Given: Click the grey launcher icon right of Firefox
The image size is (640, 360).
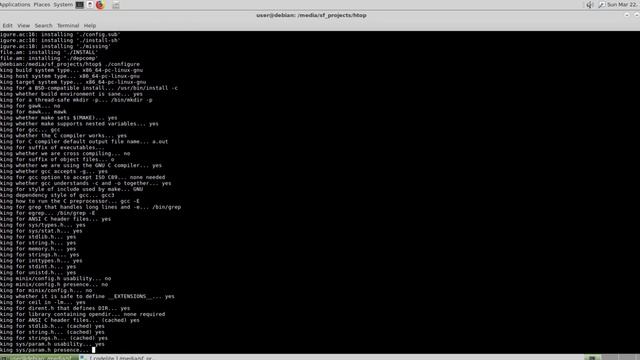Looking at the screenshot, I should (116, 5).
